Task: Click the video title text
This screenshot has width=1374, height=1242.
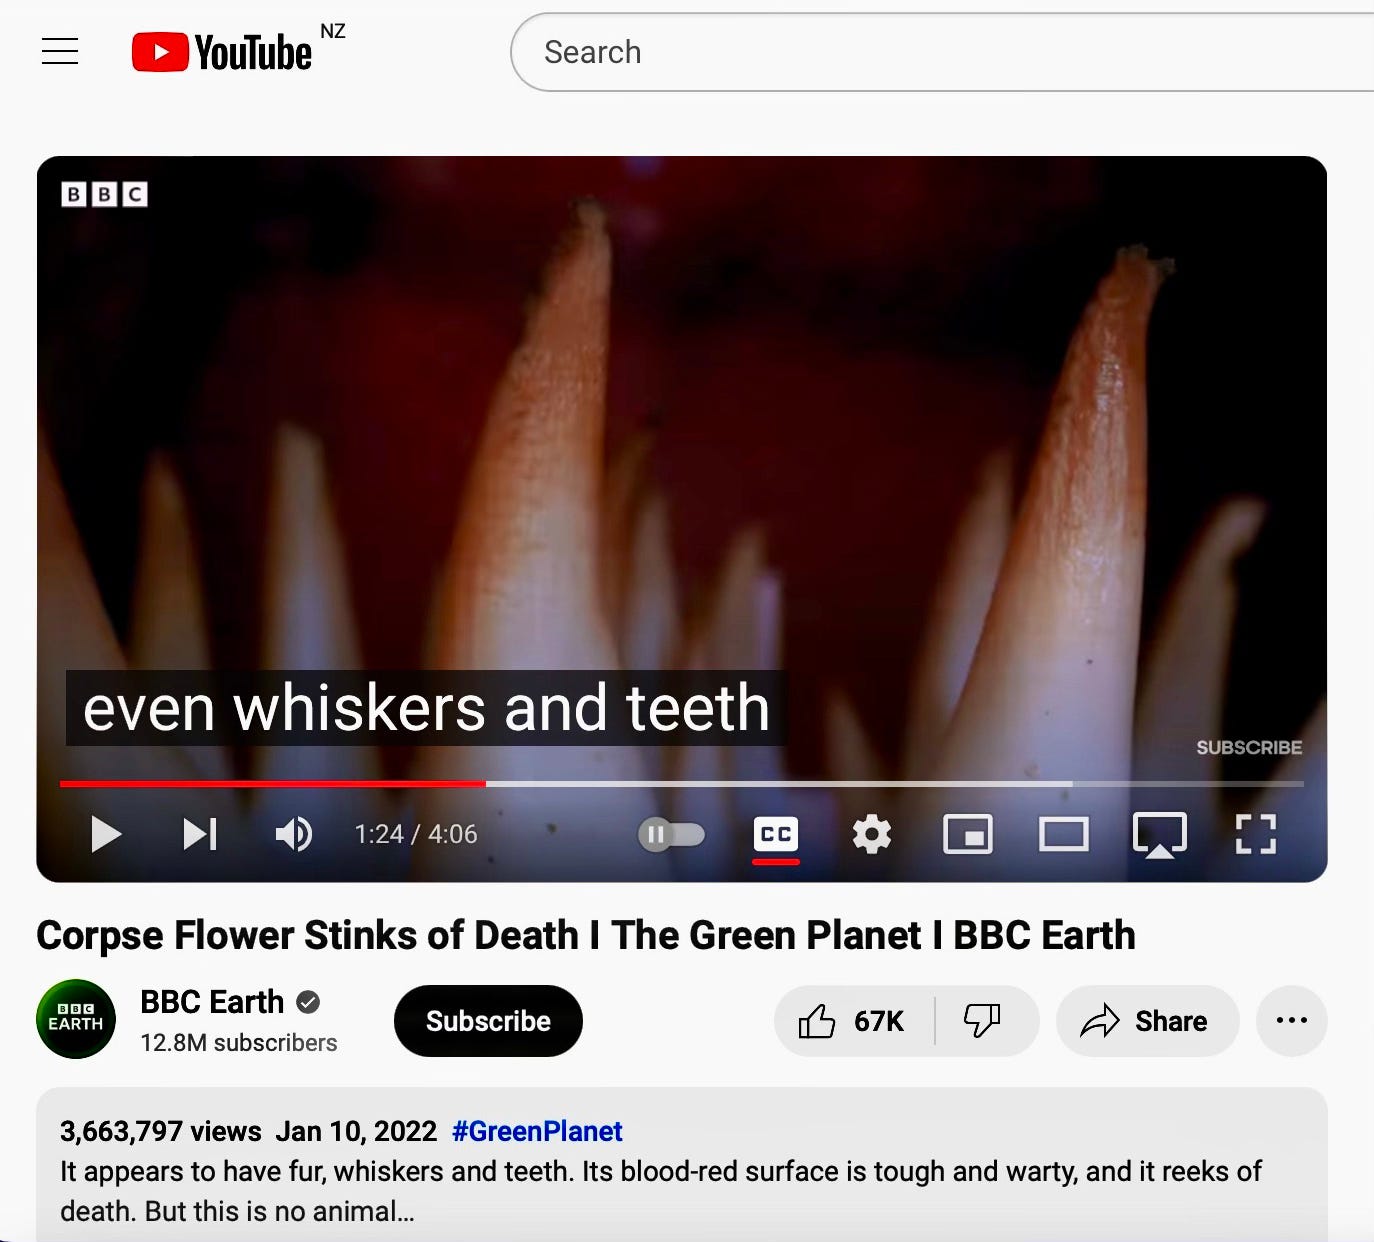Action: [x=586, y=935]
